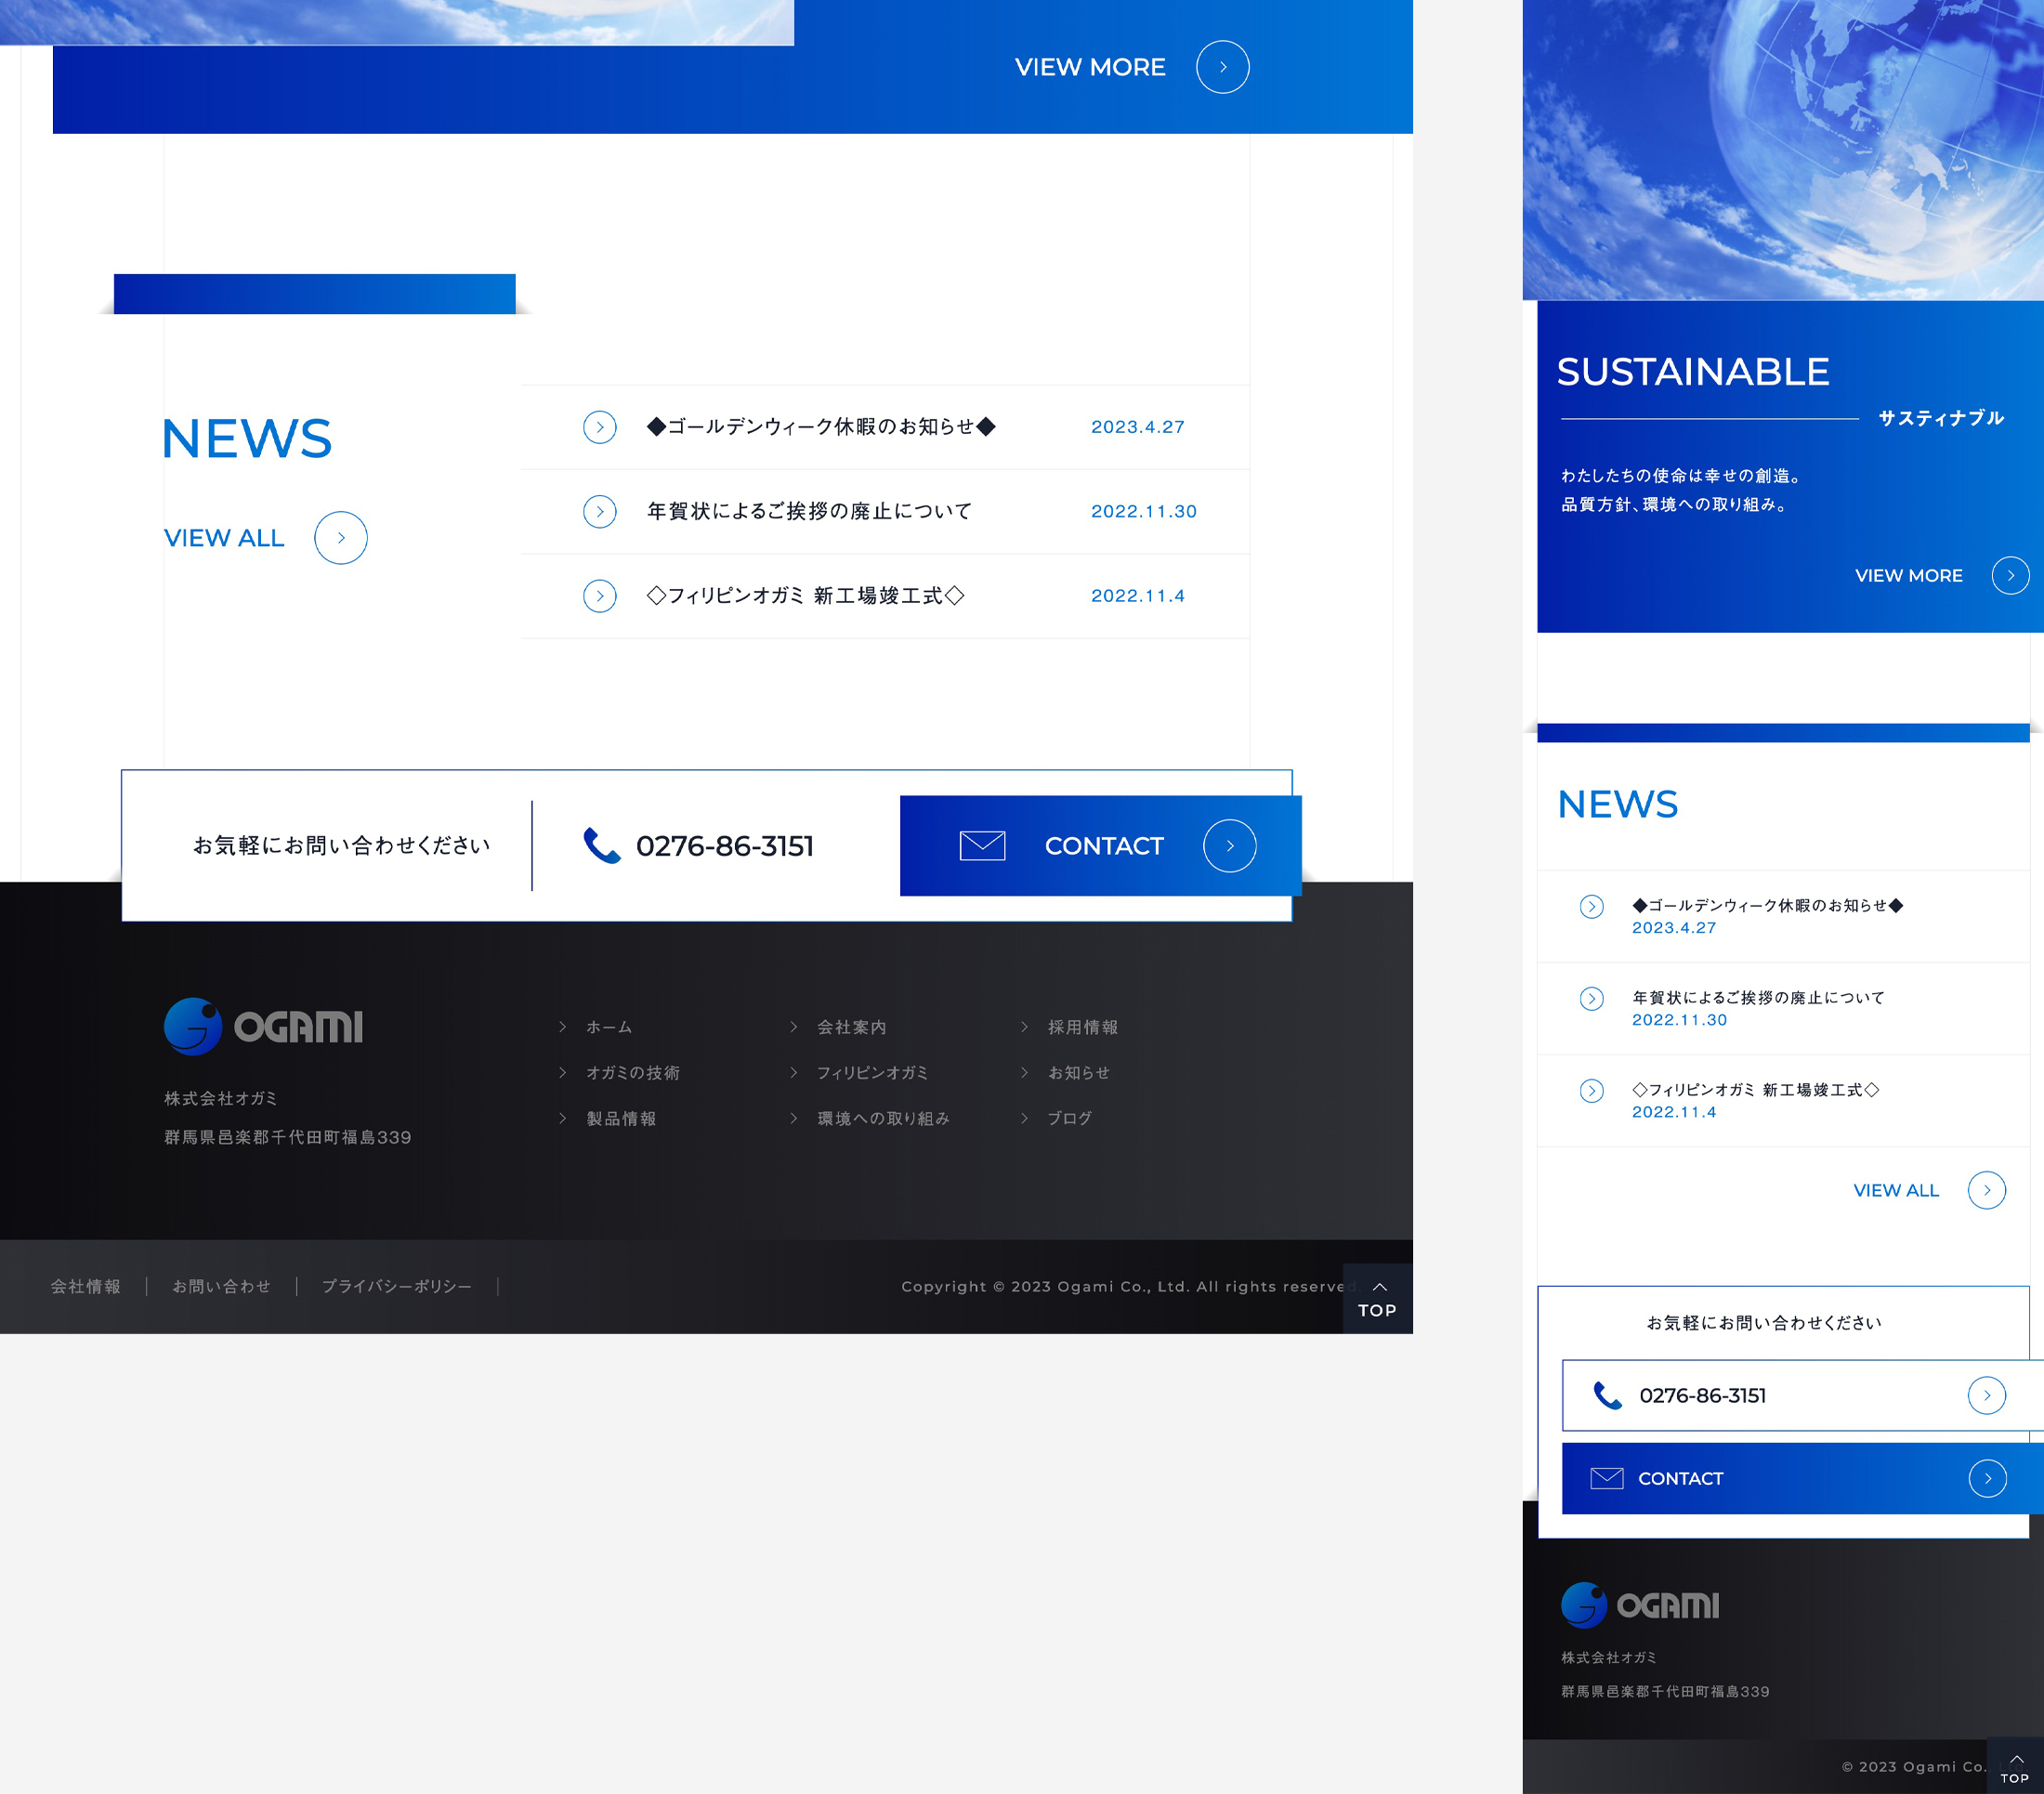Open 採用情報 footer menu link
The width and height of the screenshot is (2044, 1794).
click(1082, 1027)
